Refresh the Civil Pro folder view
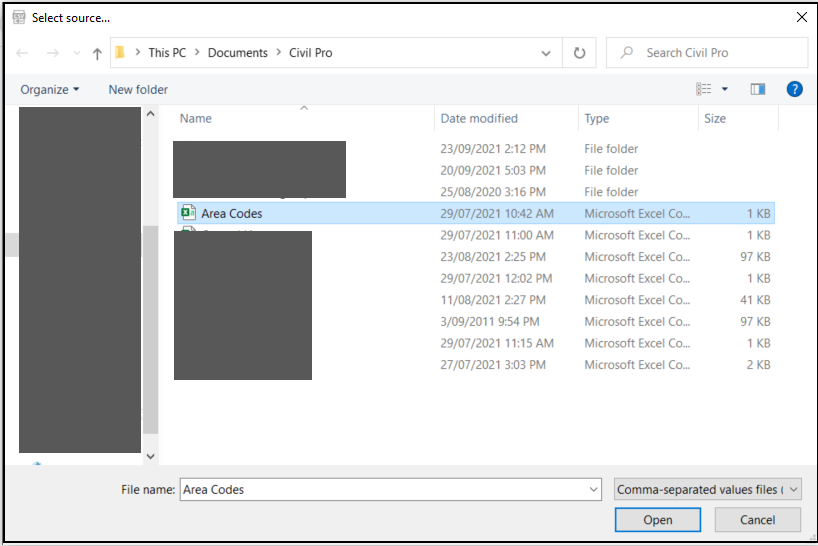Screen dimensions: 818x546 tap(579, 53)
